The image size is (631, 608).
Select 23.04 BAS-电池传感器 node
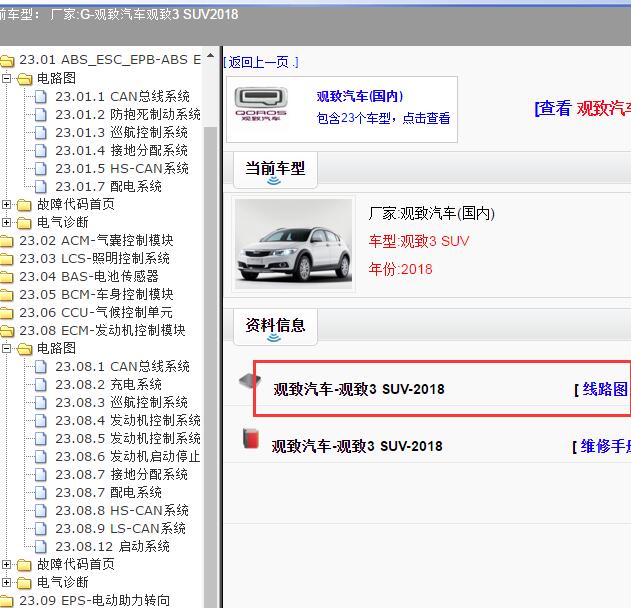click(89, 276)
